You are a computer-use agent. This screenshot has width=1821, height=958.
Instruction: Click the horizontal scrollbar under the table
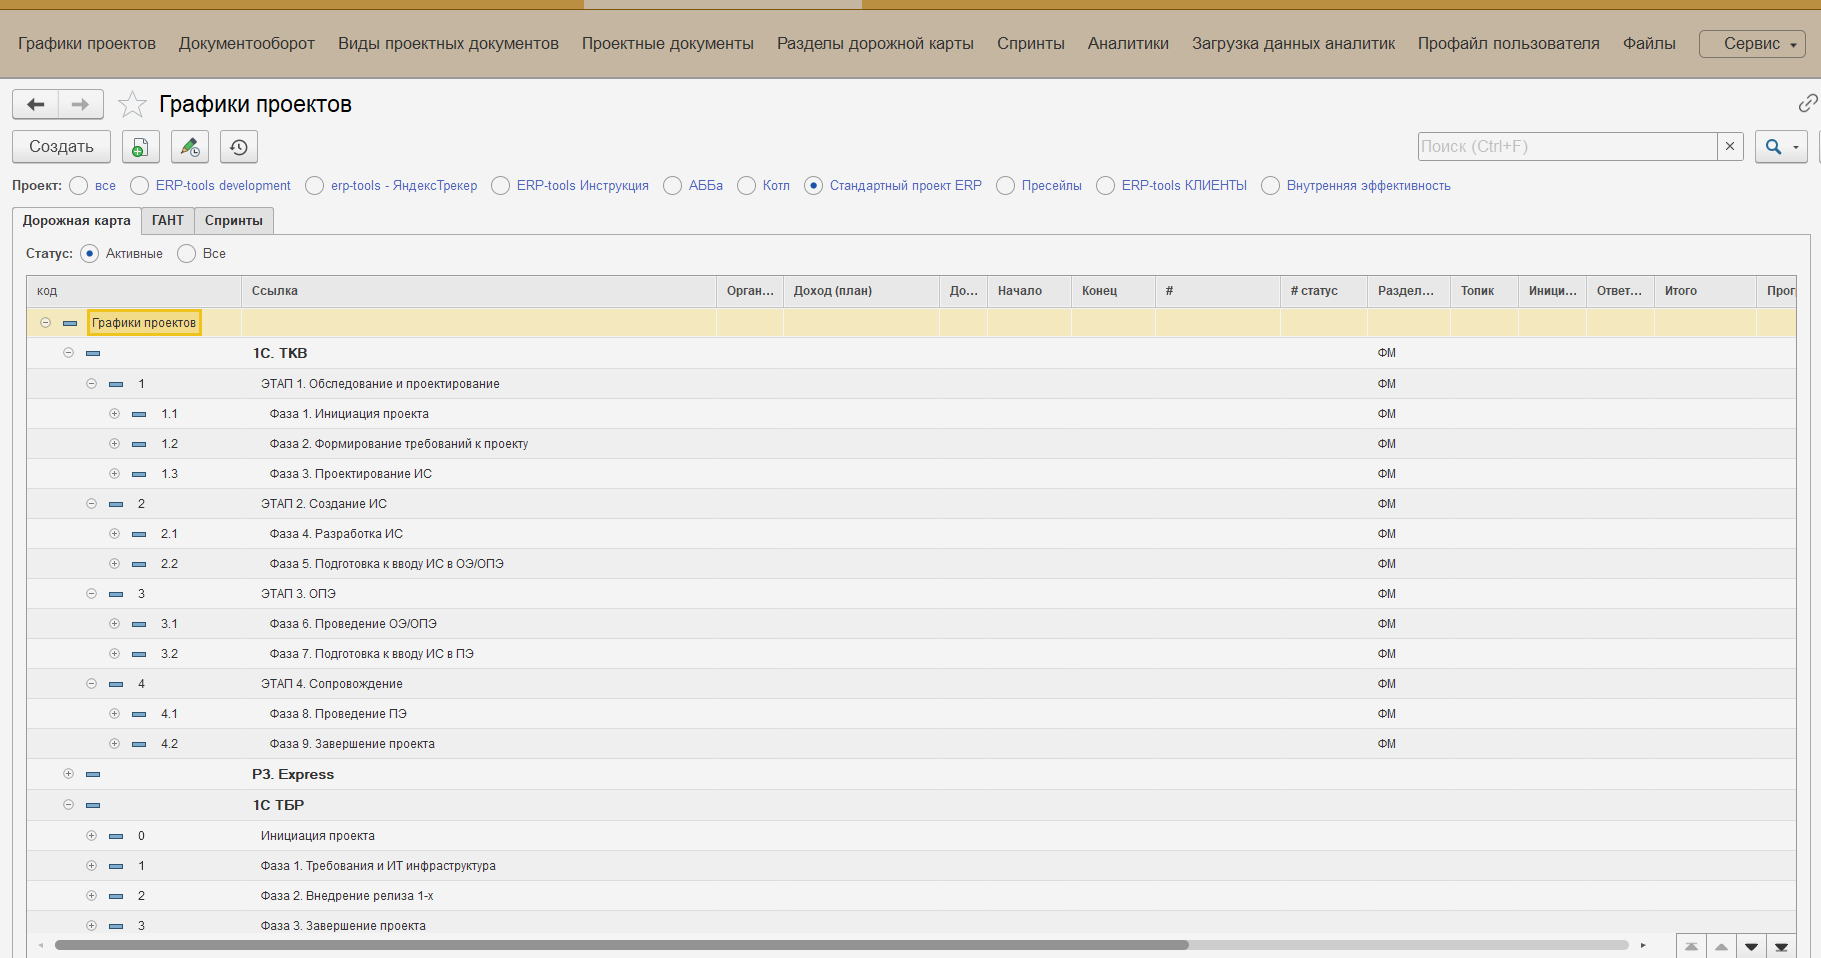pos(620,945)
